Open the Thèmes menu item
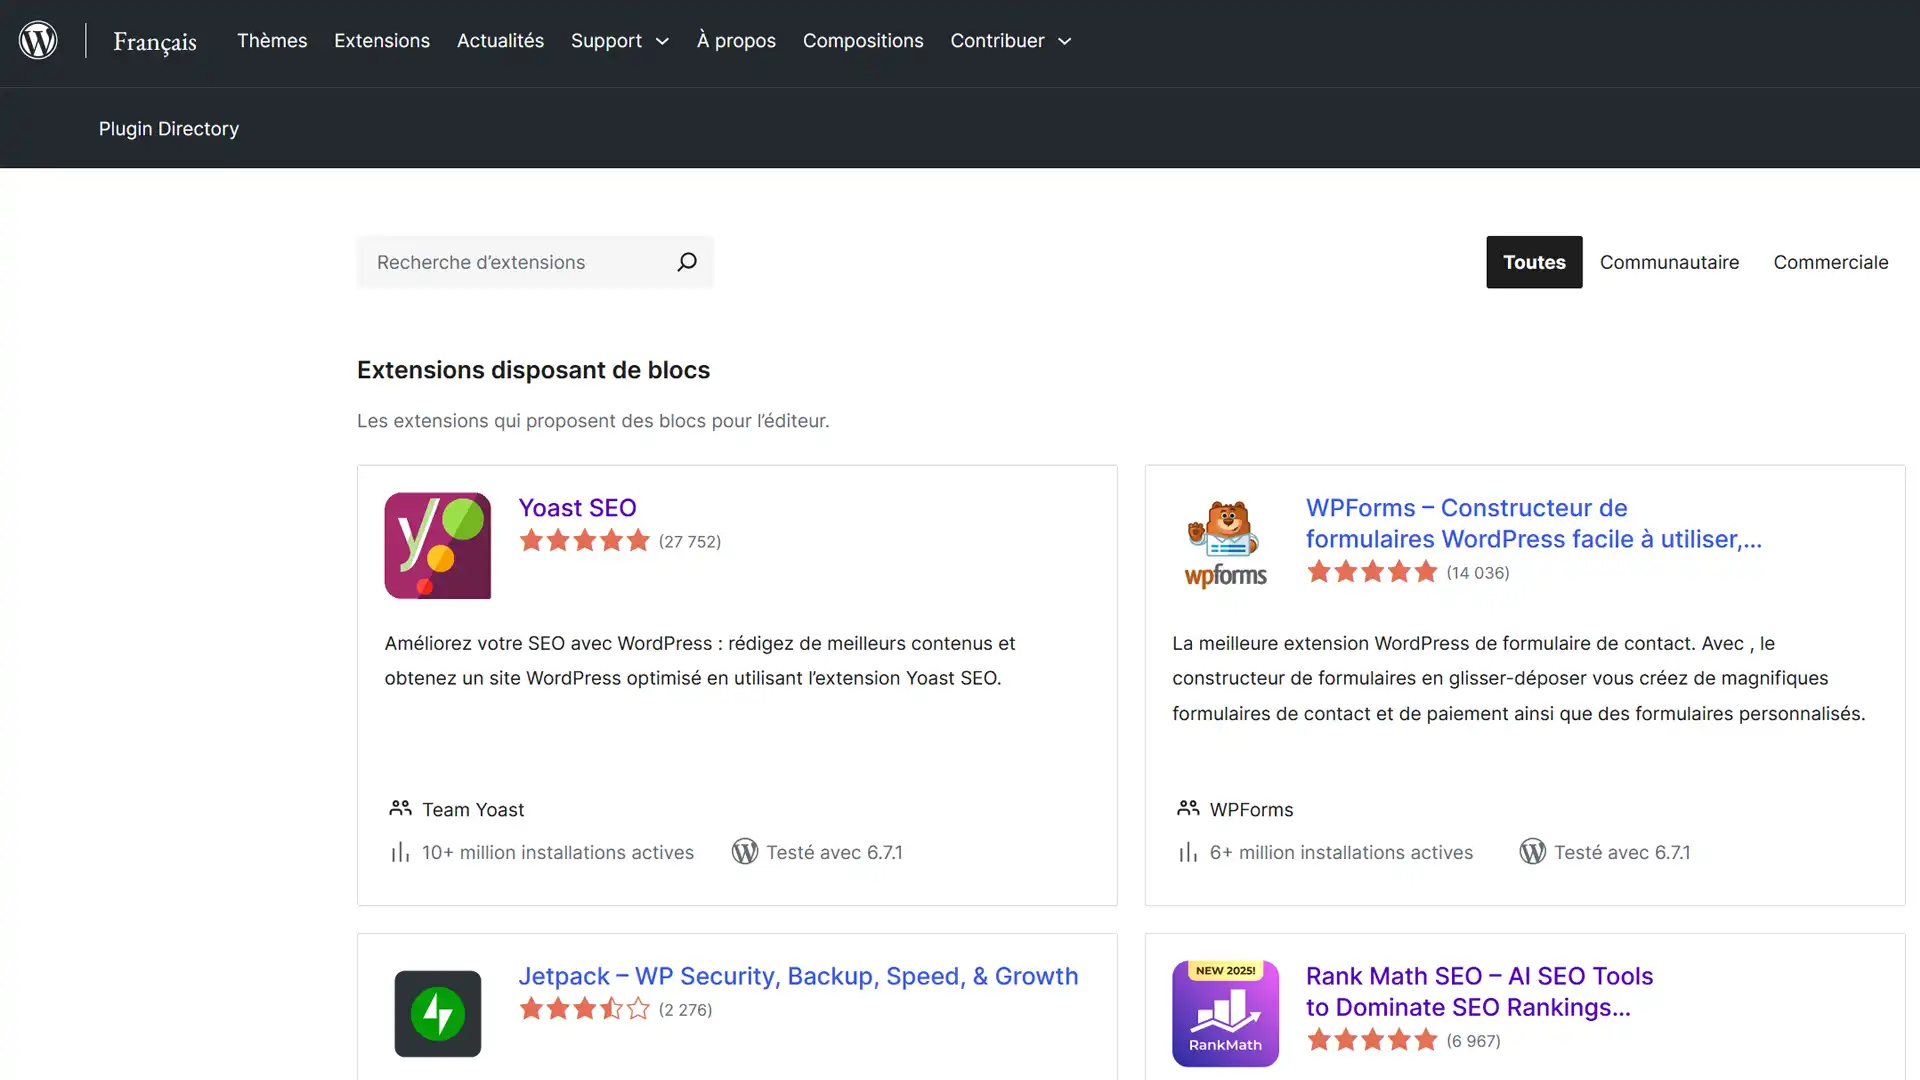The width and height of the screenshot is (1920, 1080). [x=272, y=40]
